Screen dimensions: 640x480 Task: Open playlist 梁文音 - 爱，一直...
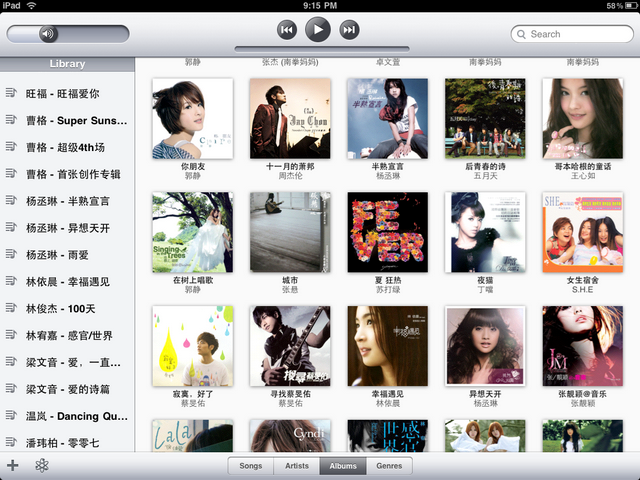tap(67, 362)
